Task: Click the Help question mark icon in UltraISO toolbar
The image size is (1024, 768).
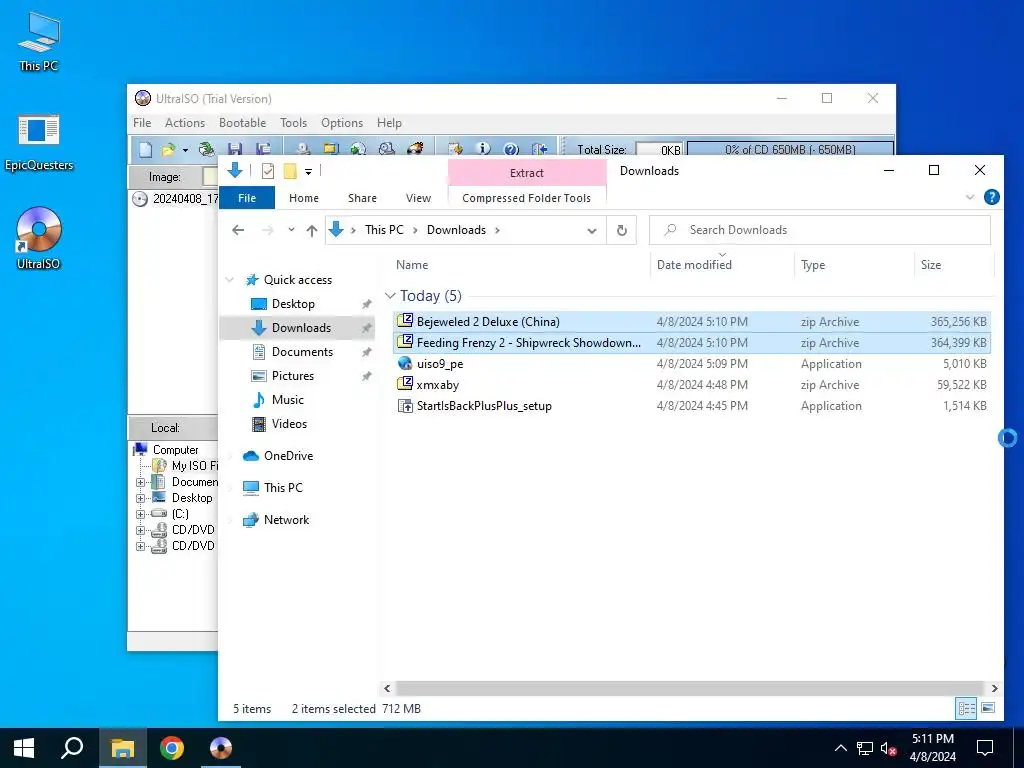Action: (x=511, y=149)
